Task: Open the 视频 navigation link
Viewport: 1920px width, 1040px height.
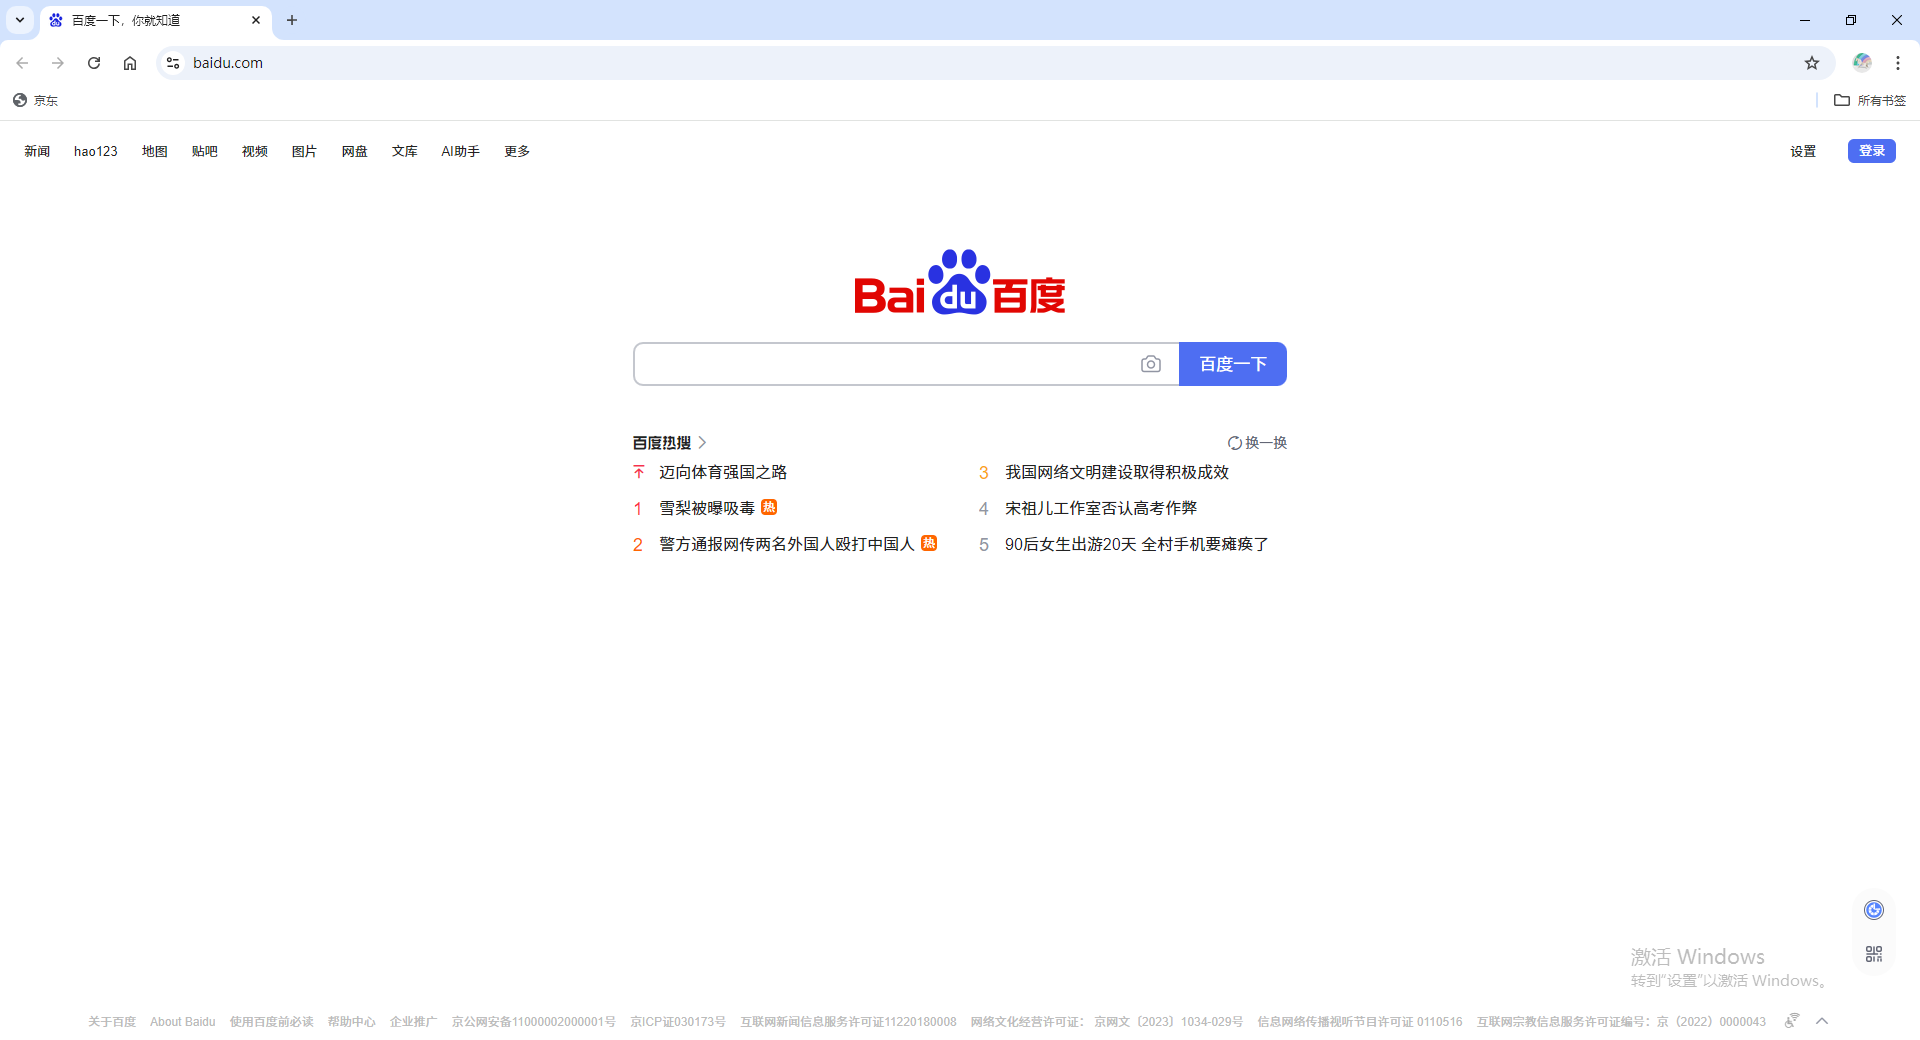Action: coord(255,151)
